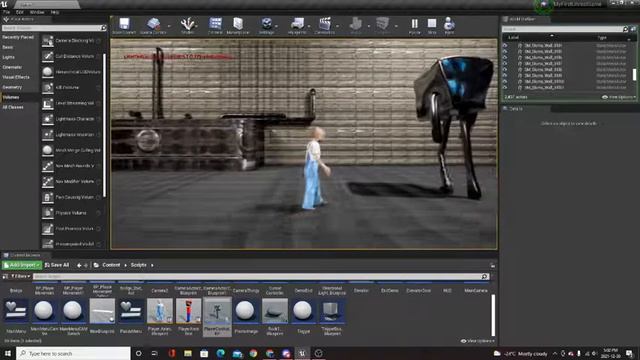Viewport: 640px width, 360px height.
Task: Select the Lightmass Character Indirect Detail Volume icon
Action: pyautogui.click(x=48, y=119)
